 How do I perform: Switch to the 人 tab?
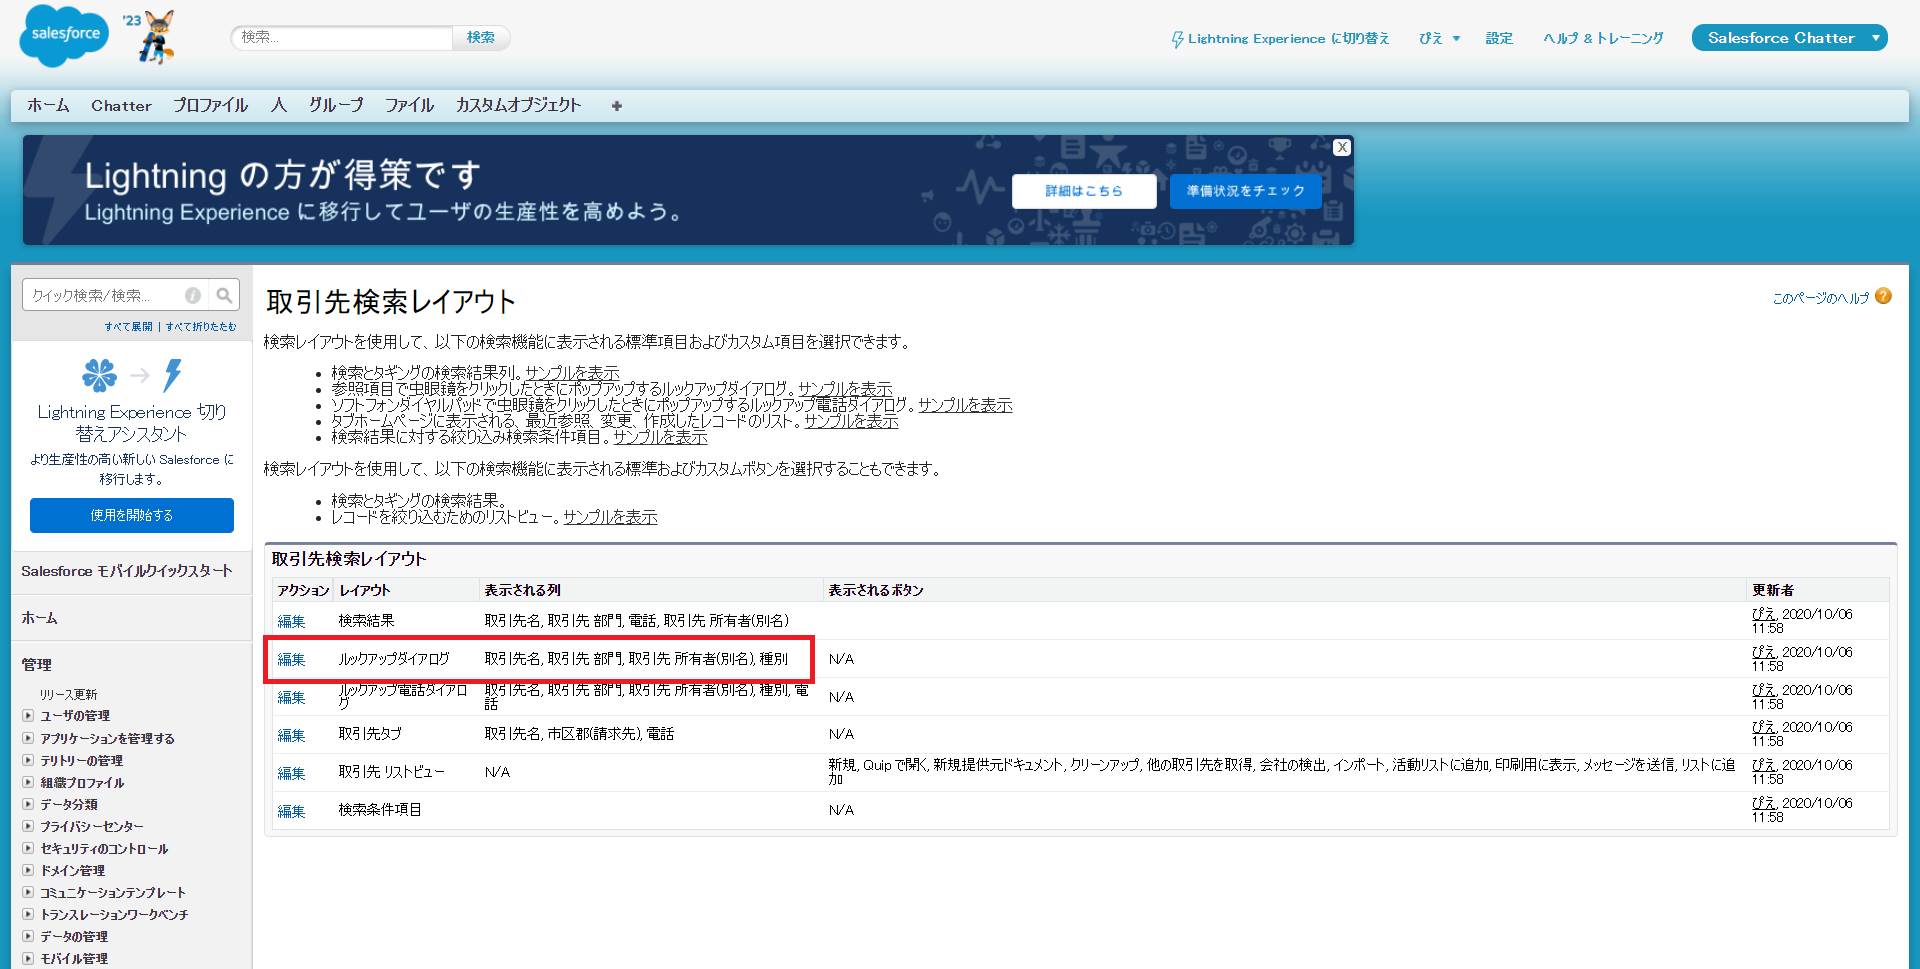(x=279, y=105)
